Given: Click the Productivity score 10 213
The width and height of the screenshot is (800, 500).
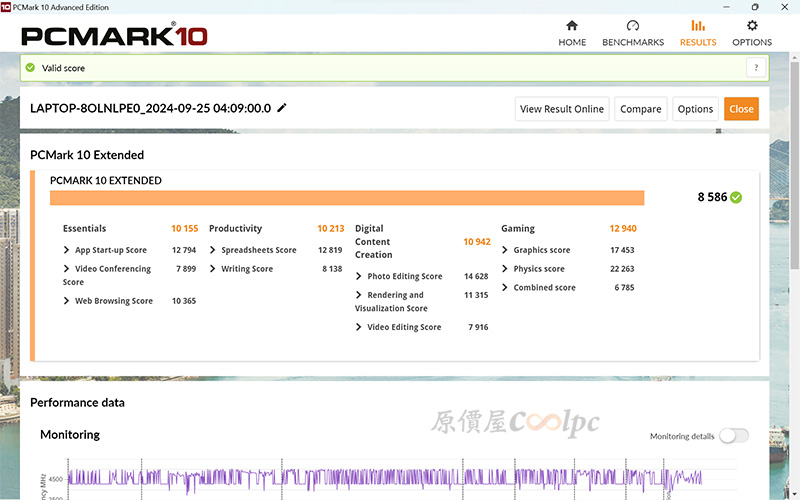Looking at the screenshot, I should 331,229.
